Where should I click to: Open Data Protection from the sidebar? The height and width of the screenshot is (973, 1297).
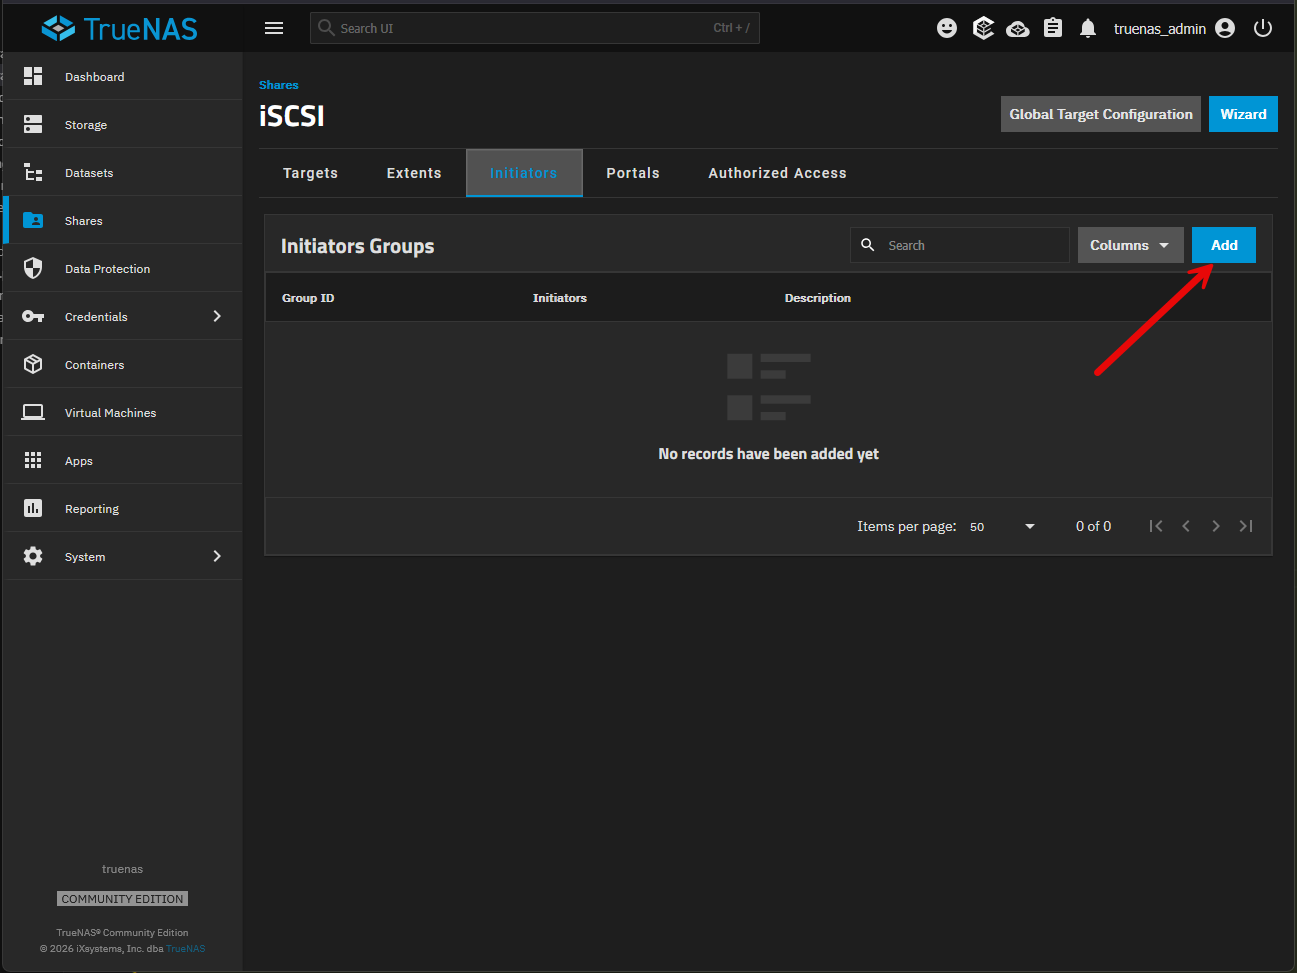point(125,268)
